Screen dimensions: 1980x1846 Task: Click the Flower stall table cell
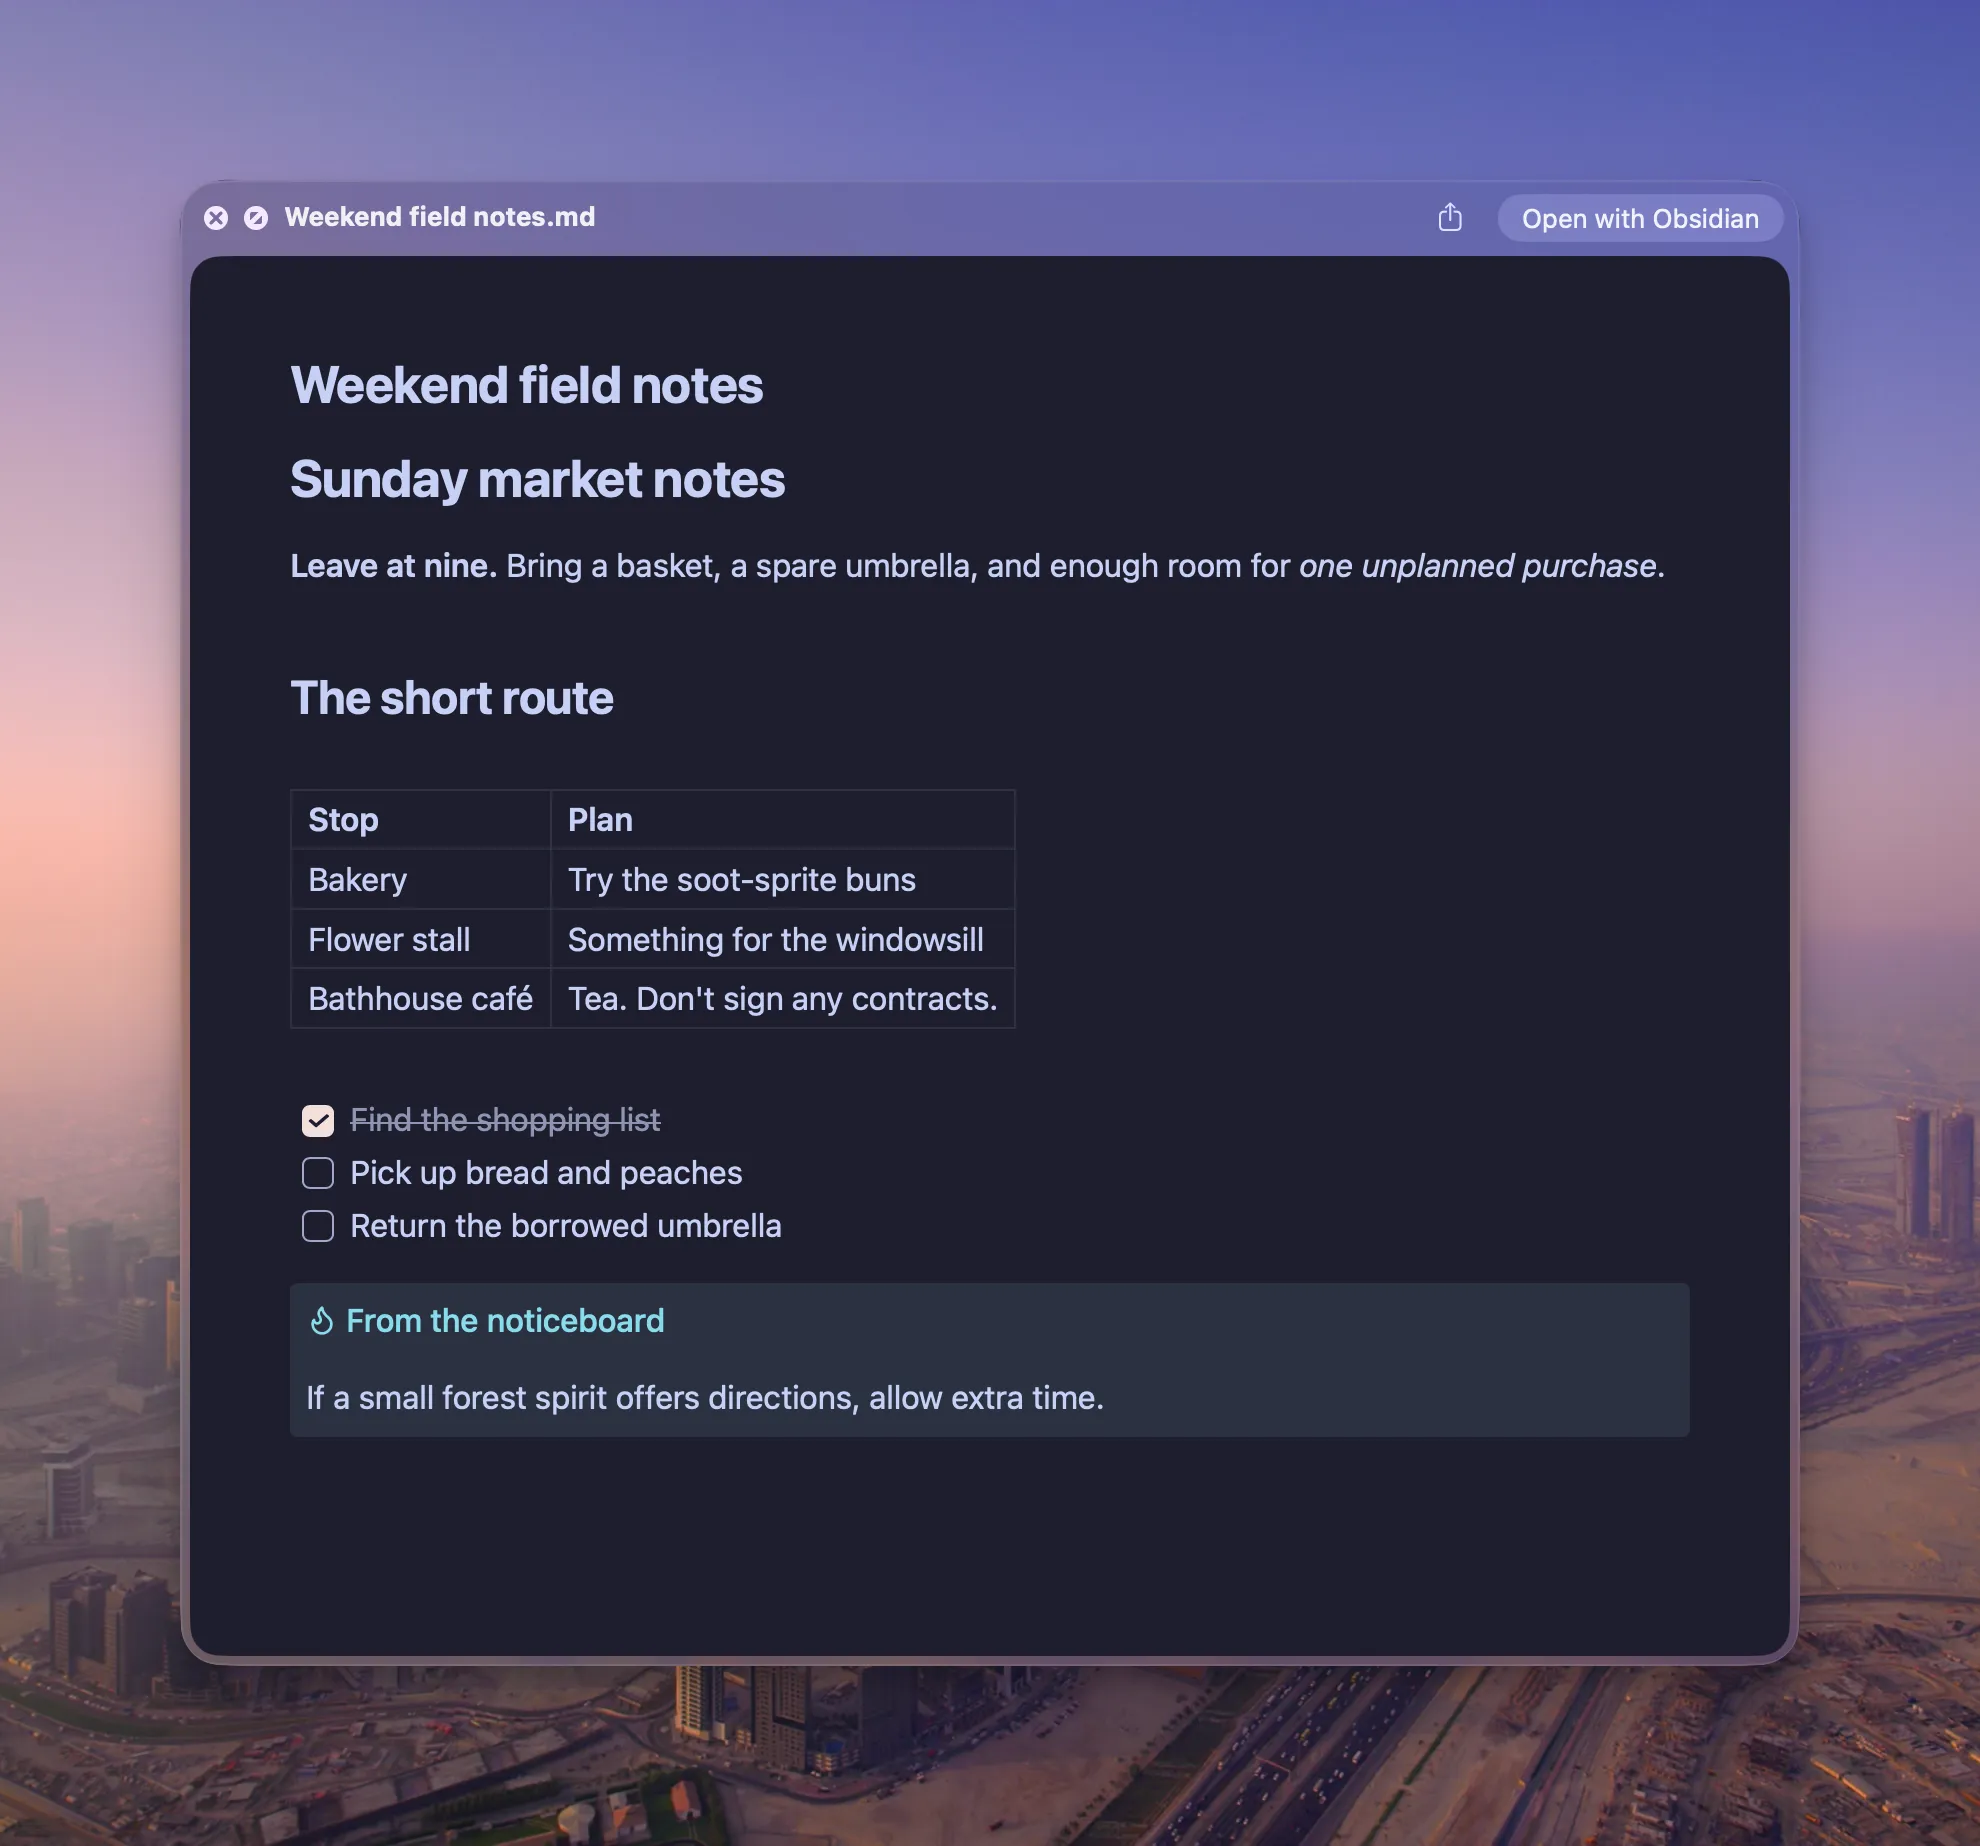(x=421, y=940)
